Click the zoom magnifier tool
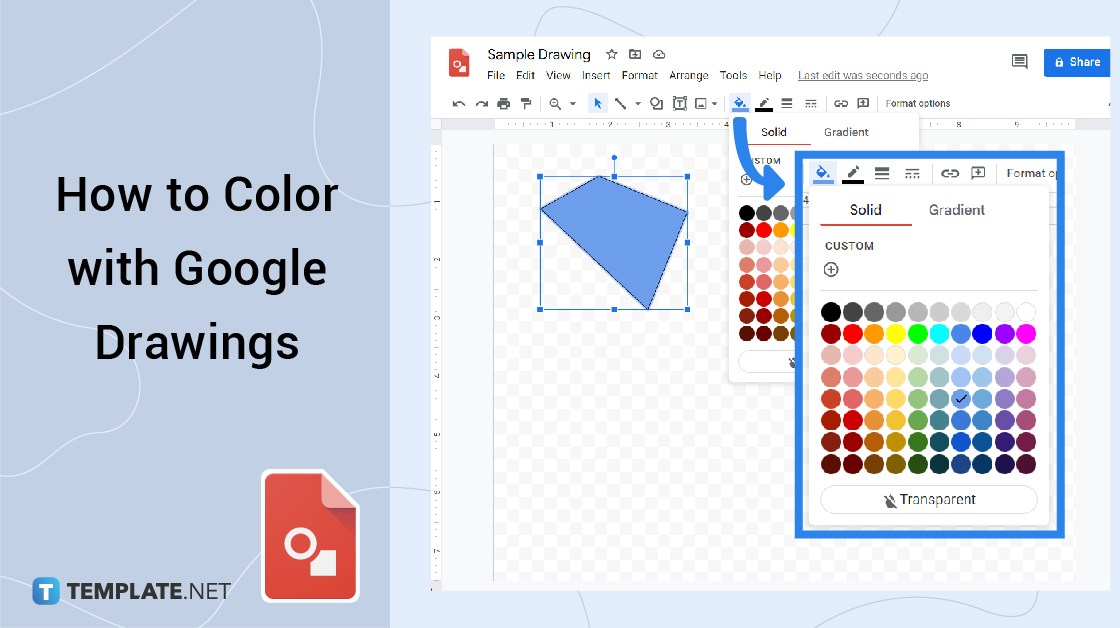The width and height of the screenshot is (1120, 628). tap(555, 104)
